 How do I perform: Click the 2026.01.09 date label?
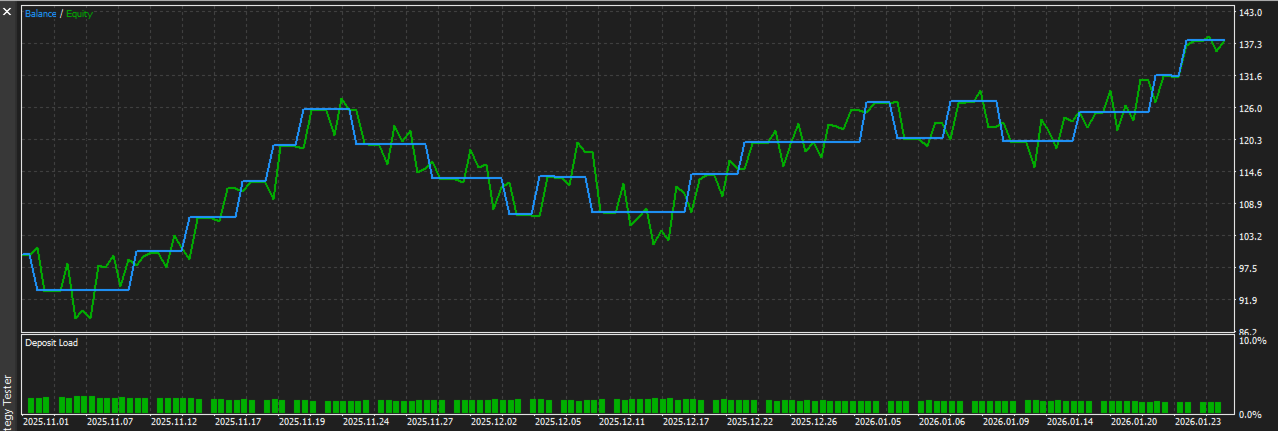1006,422
